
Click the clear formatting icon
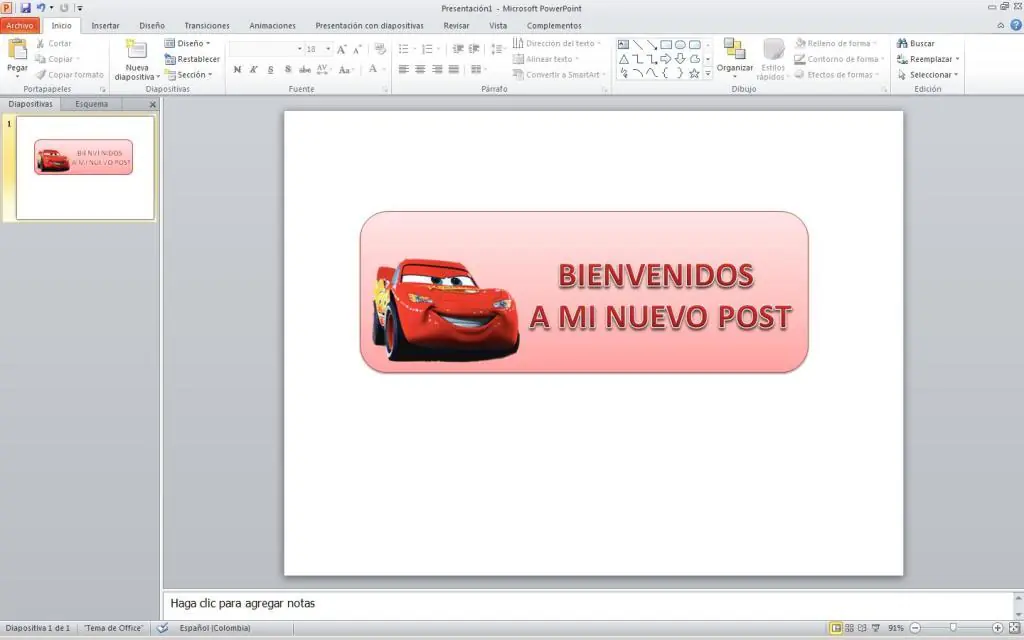(380, 49)
